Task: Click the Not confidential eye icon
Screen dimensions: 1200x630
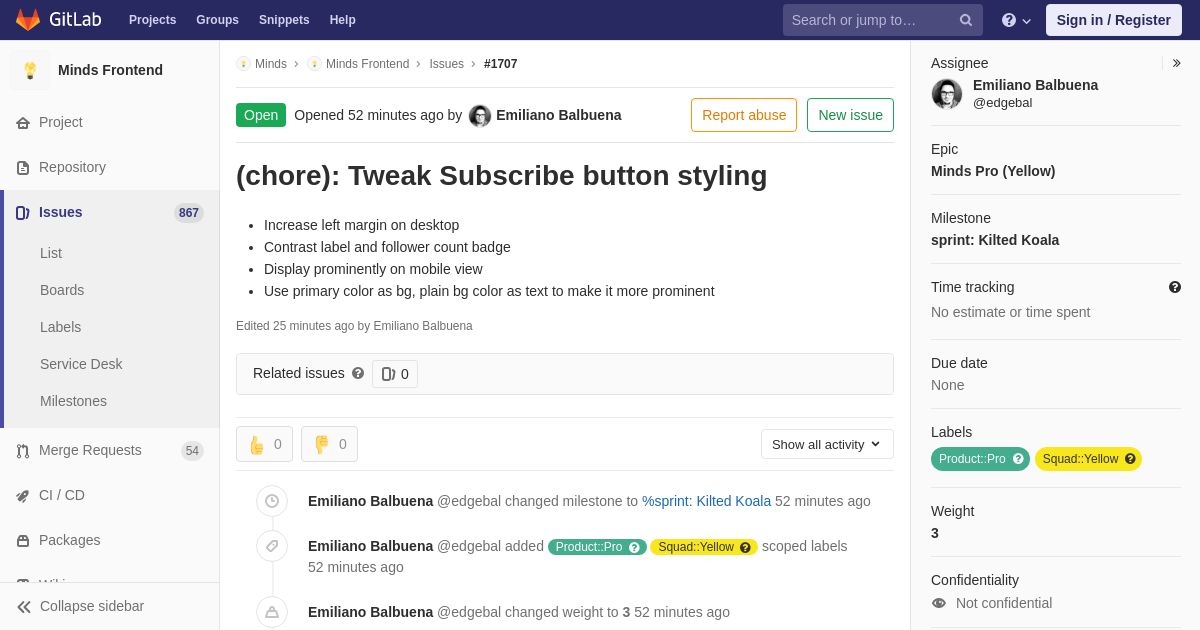Action: (938, 603)
